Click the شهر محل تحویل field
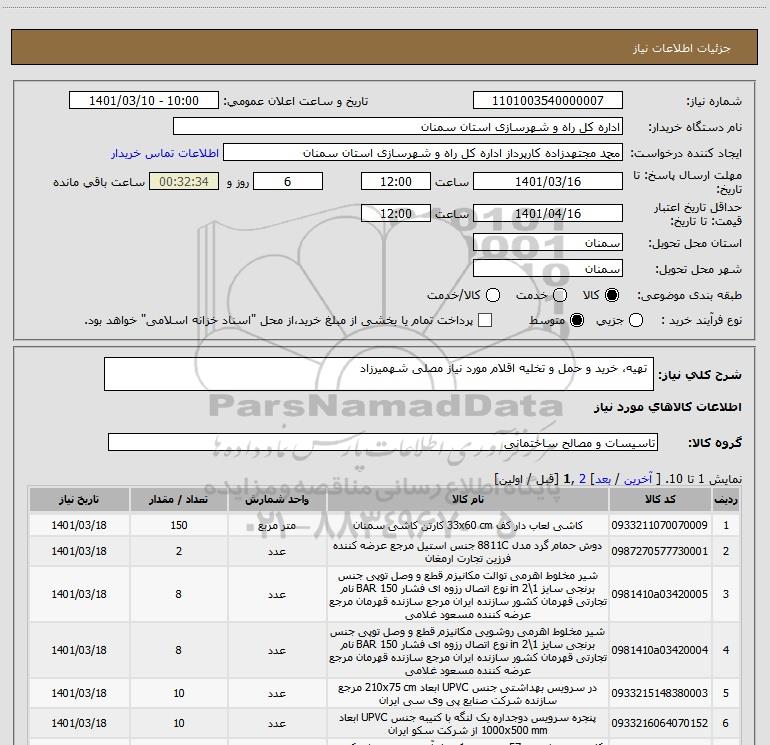 548,269
